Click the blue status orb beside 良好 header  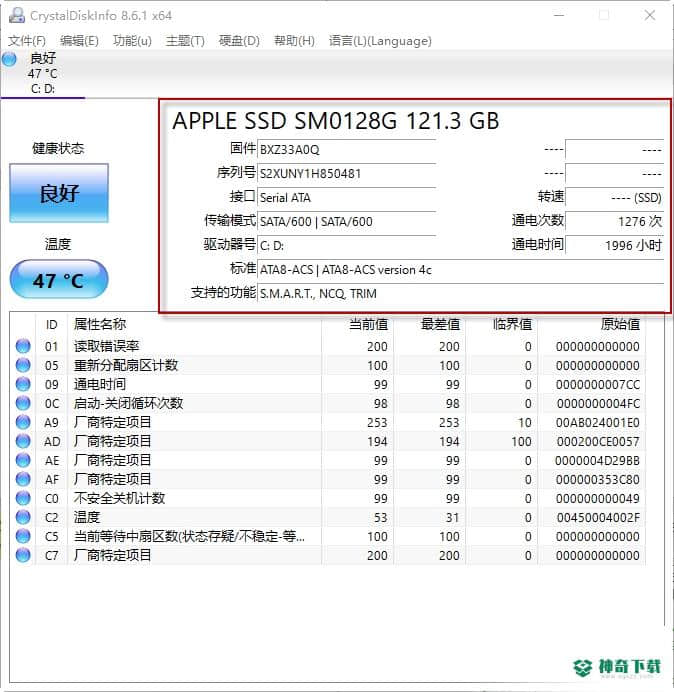(x=9, y=60)
